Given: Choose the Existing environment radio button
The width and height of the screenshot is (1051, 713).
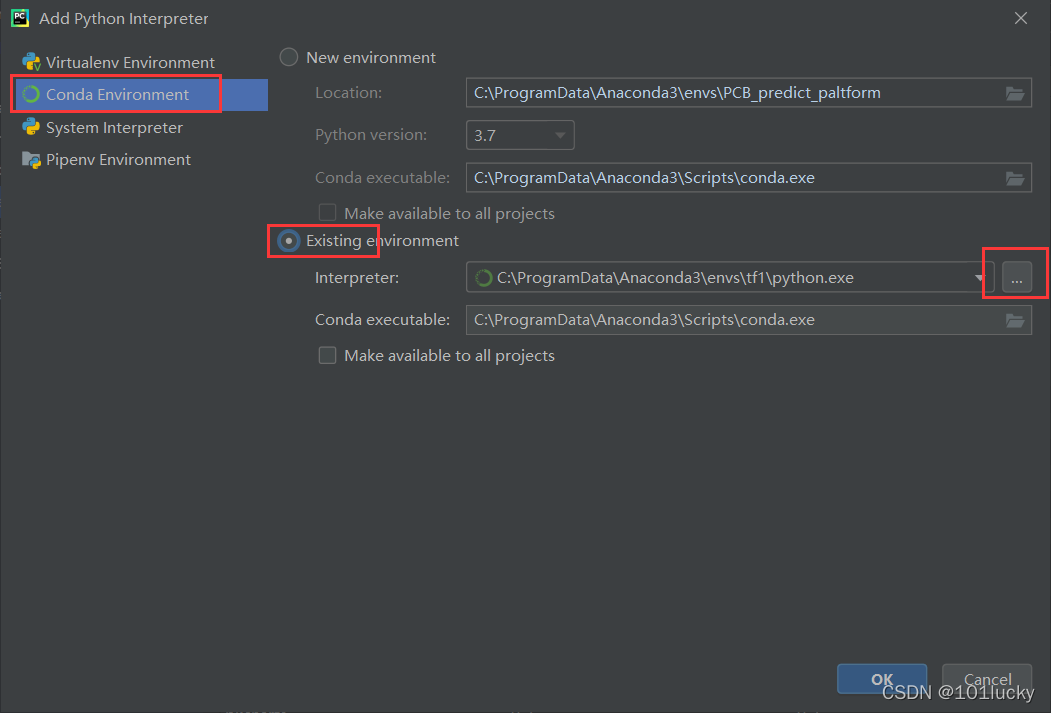Looking at the screenshot, I should [x=289, y=241].
